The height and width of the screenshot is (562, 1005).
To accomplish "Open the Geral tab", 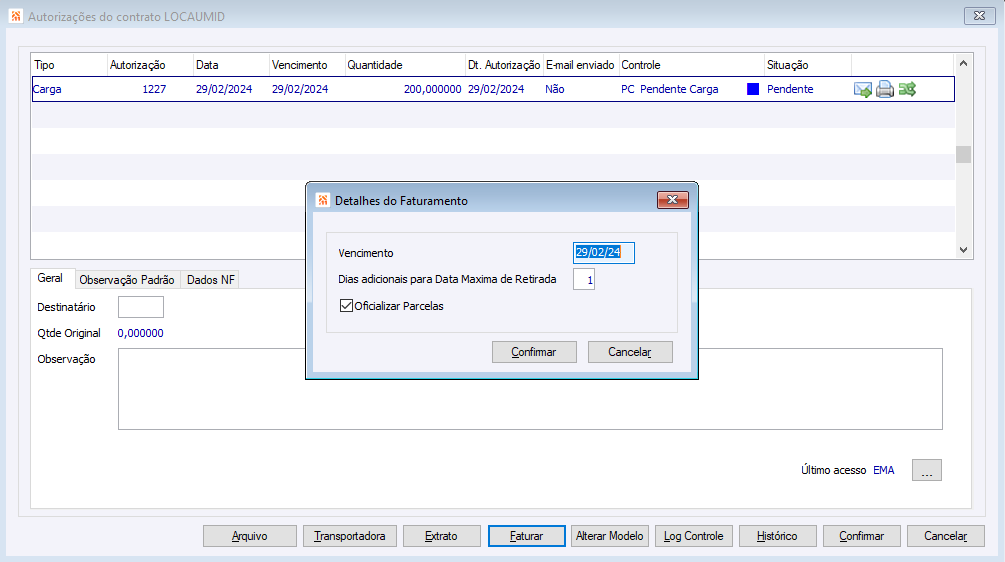I will click(50, 278).
